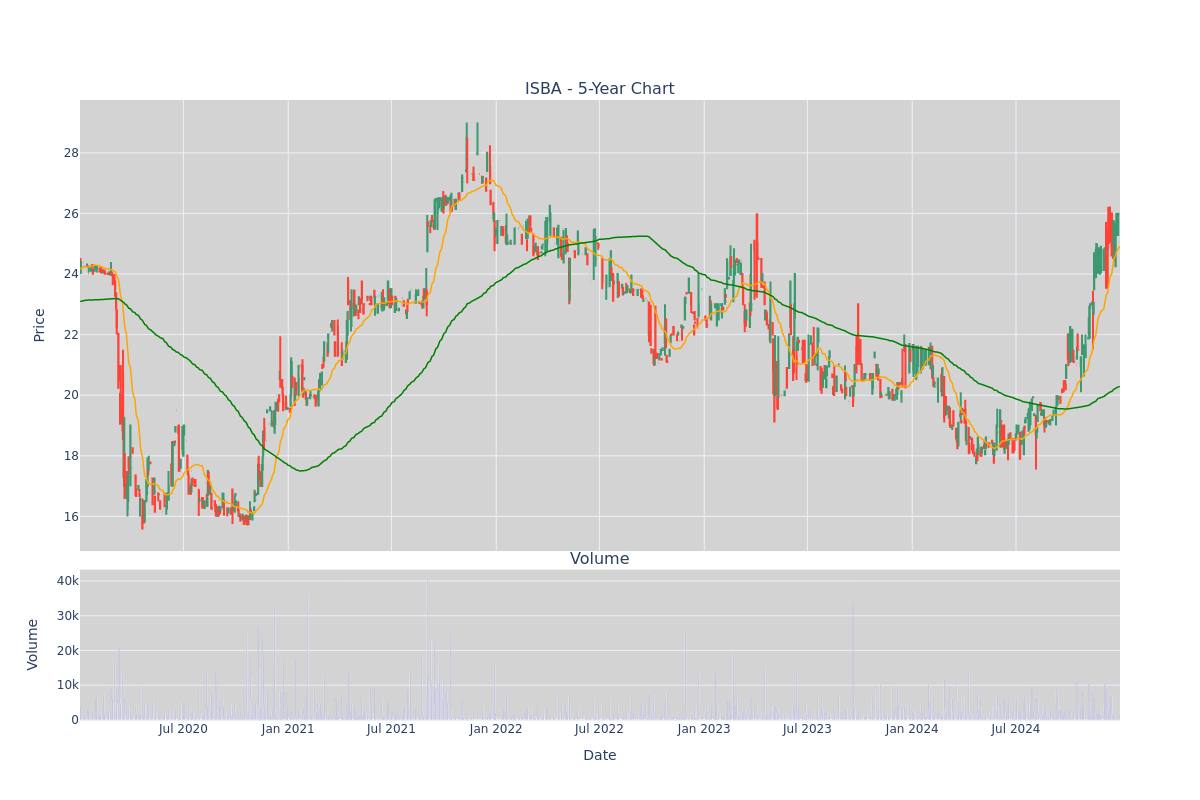Image resolution: width=1200 pixels, height=800 pixels.
Task: Click the volume tick label '20k'
Action: [x=68, y=650]
